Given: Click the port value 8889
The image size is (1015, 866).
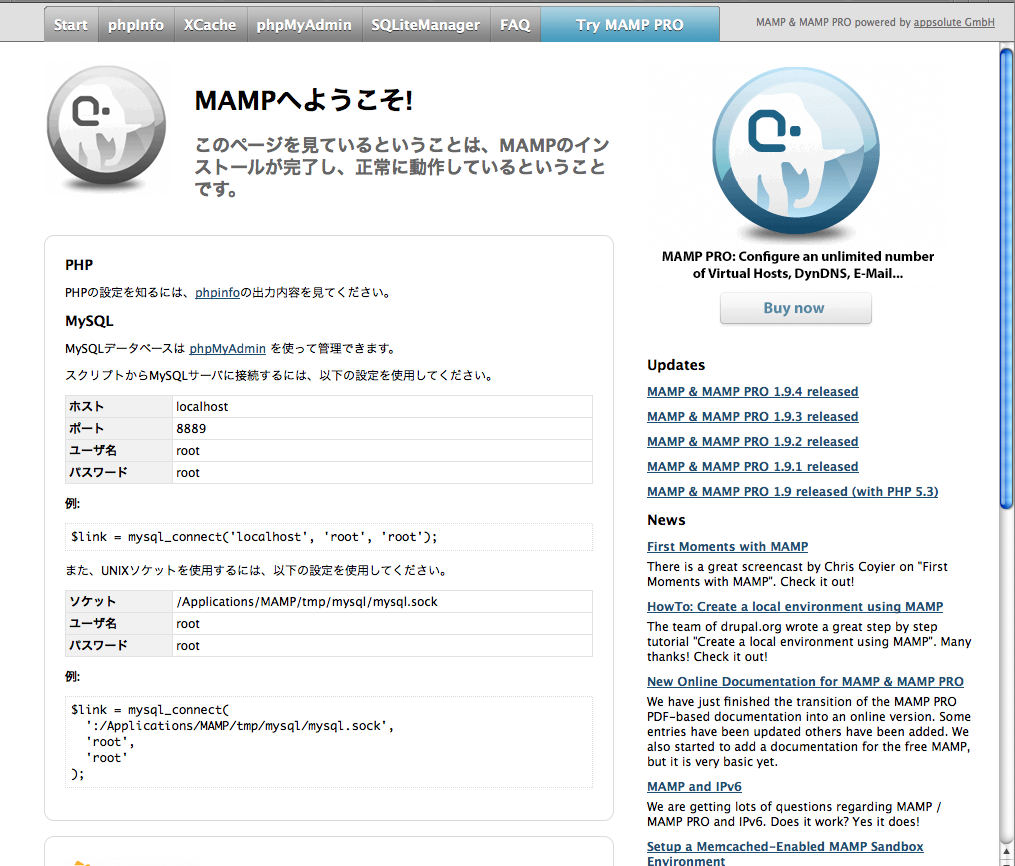Looking at the screenshot, I should (x=382, y=428).
